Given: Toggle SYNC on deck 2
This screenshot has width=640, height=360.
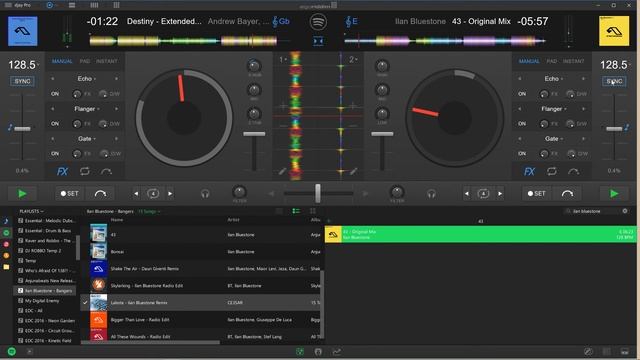Looking at the screenshot, I should 614,81.
